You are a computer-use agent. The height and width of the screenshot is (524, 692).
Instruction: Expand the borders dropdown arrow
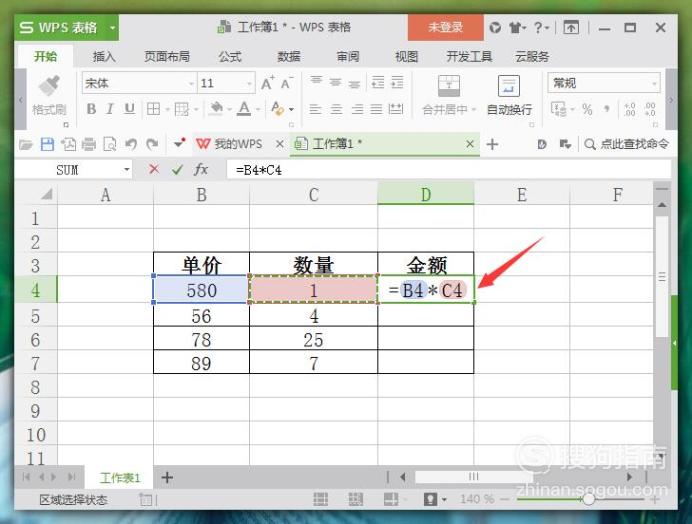(167, 109)
